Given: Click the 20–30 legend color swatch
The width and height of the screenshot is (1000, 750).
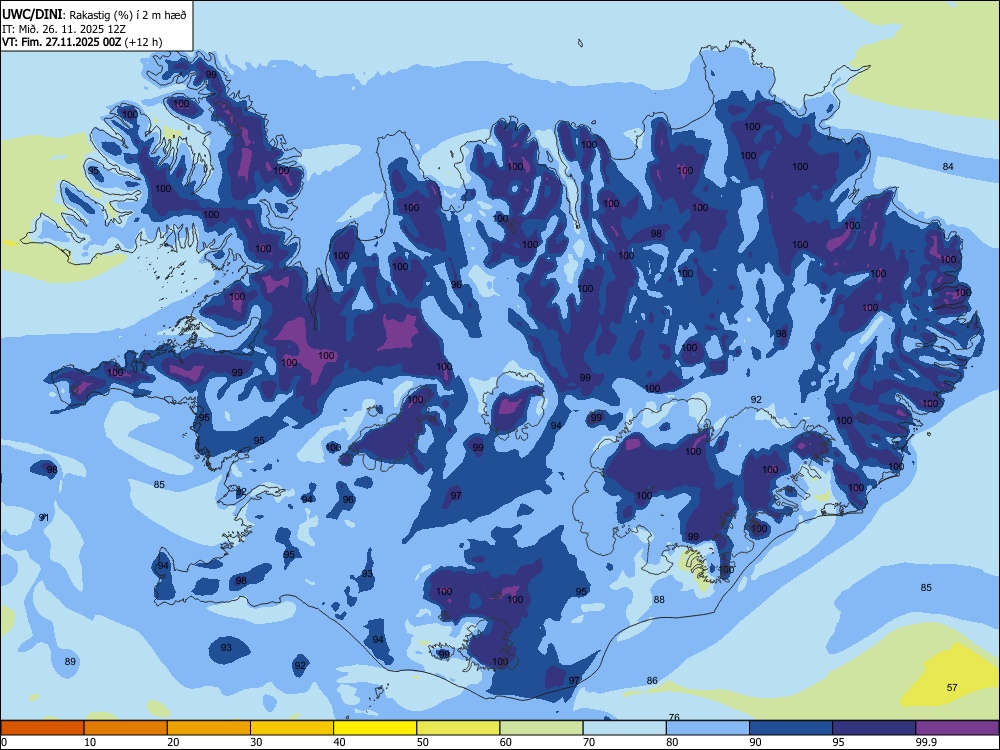Looking at the screenshot, I should click(x=209, y=728).
